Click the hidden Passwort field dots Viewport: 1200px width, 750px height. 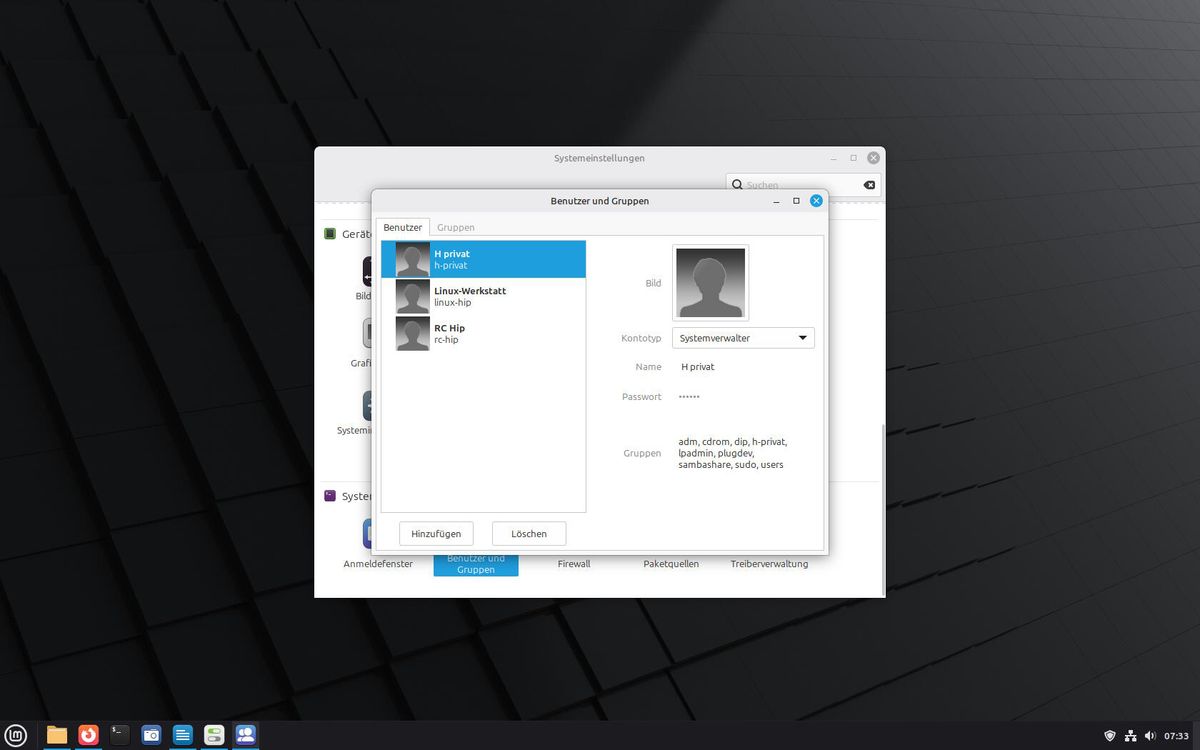point(689,397)
